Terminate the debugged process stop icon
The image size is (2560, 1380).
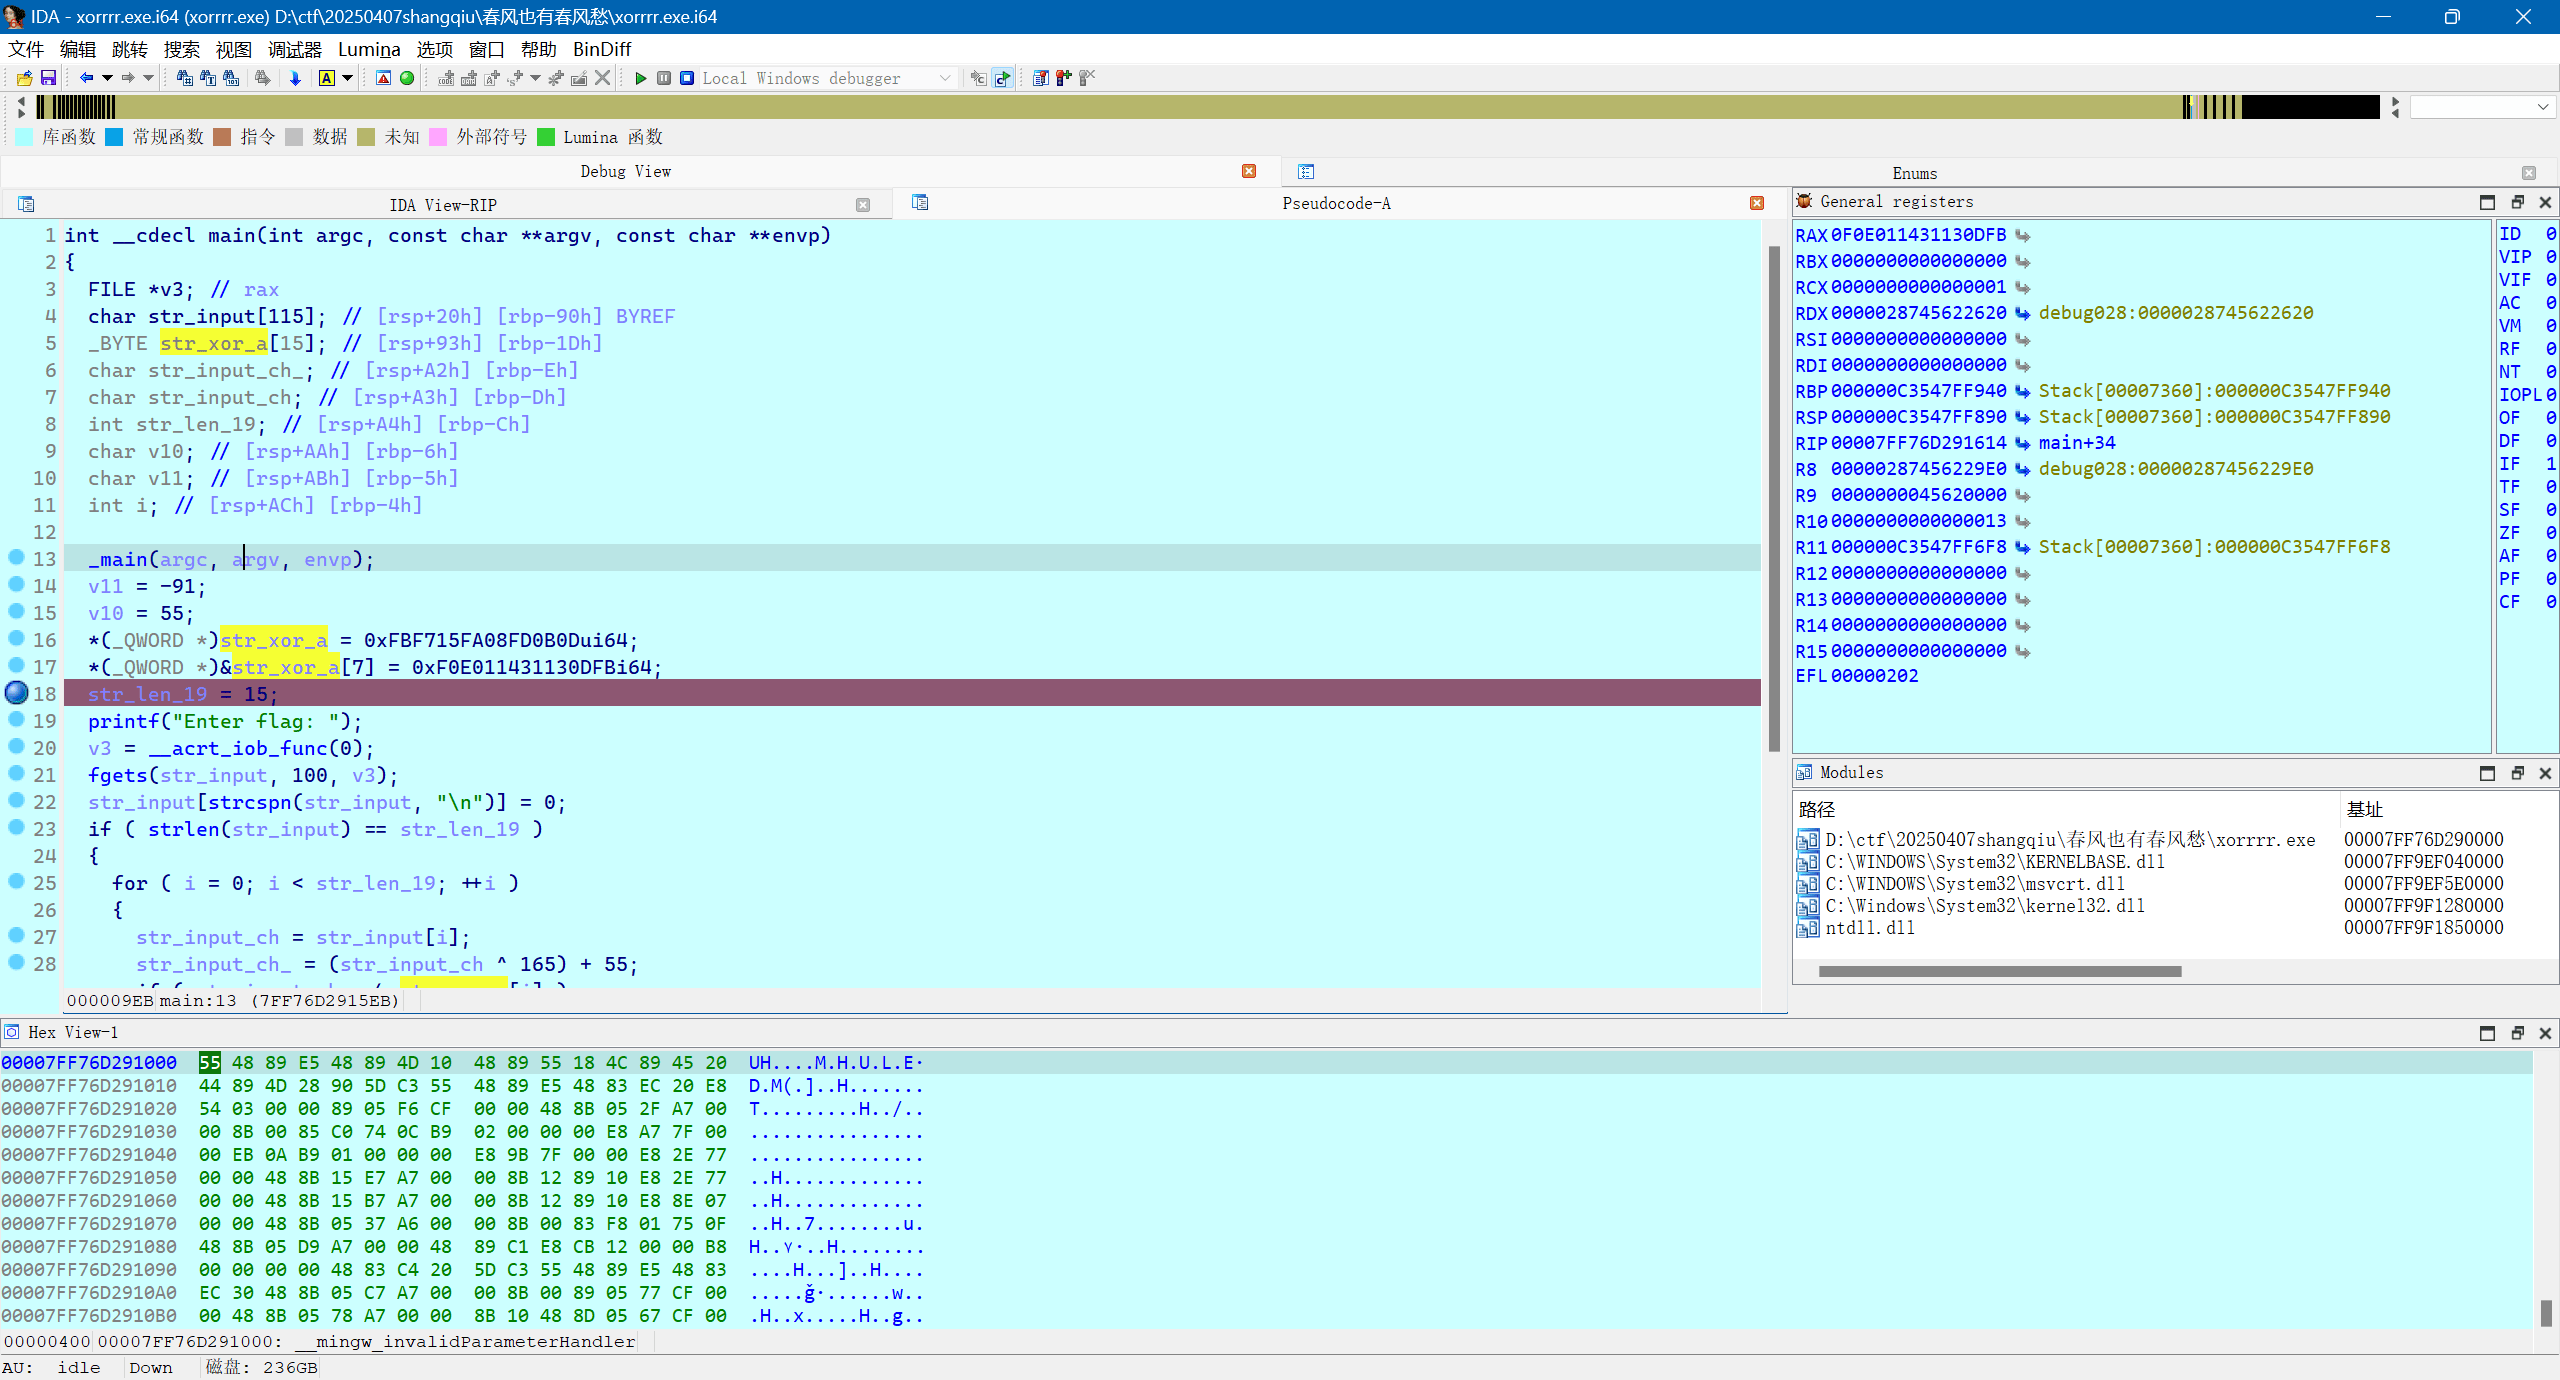687,78
